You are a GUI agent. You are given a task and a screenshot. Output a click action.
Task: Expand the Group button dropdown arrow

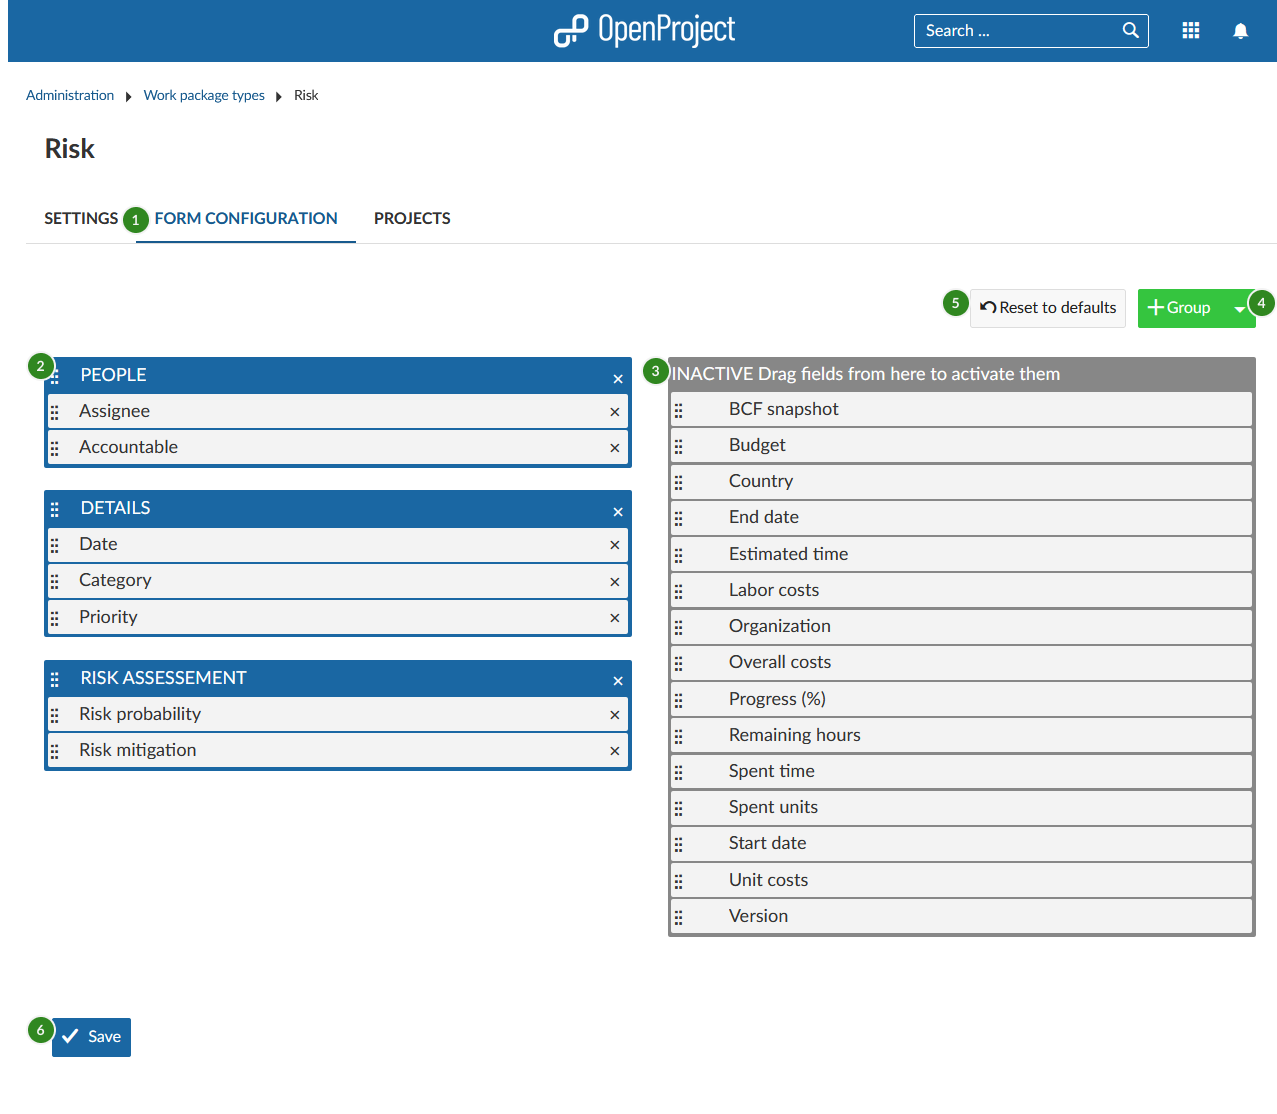(1239, 309)
